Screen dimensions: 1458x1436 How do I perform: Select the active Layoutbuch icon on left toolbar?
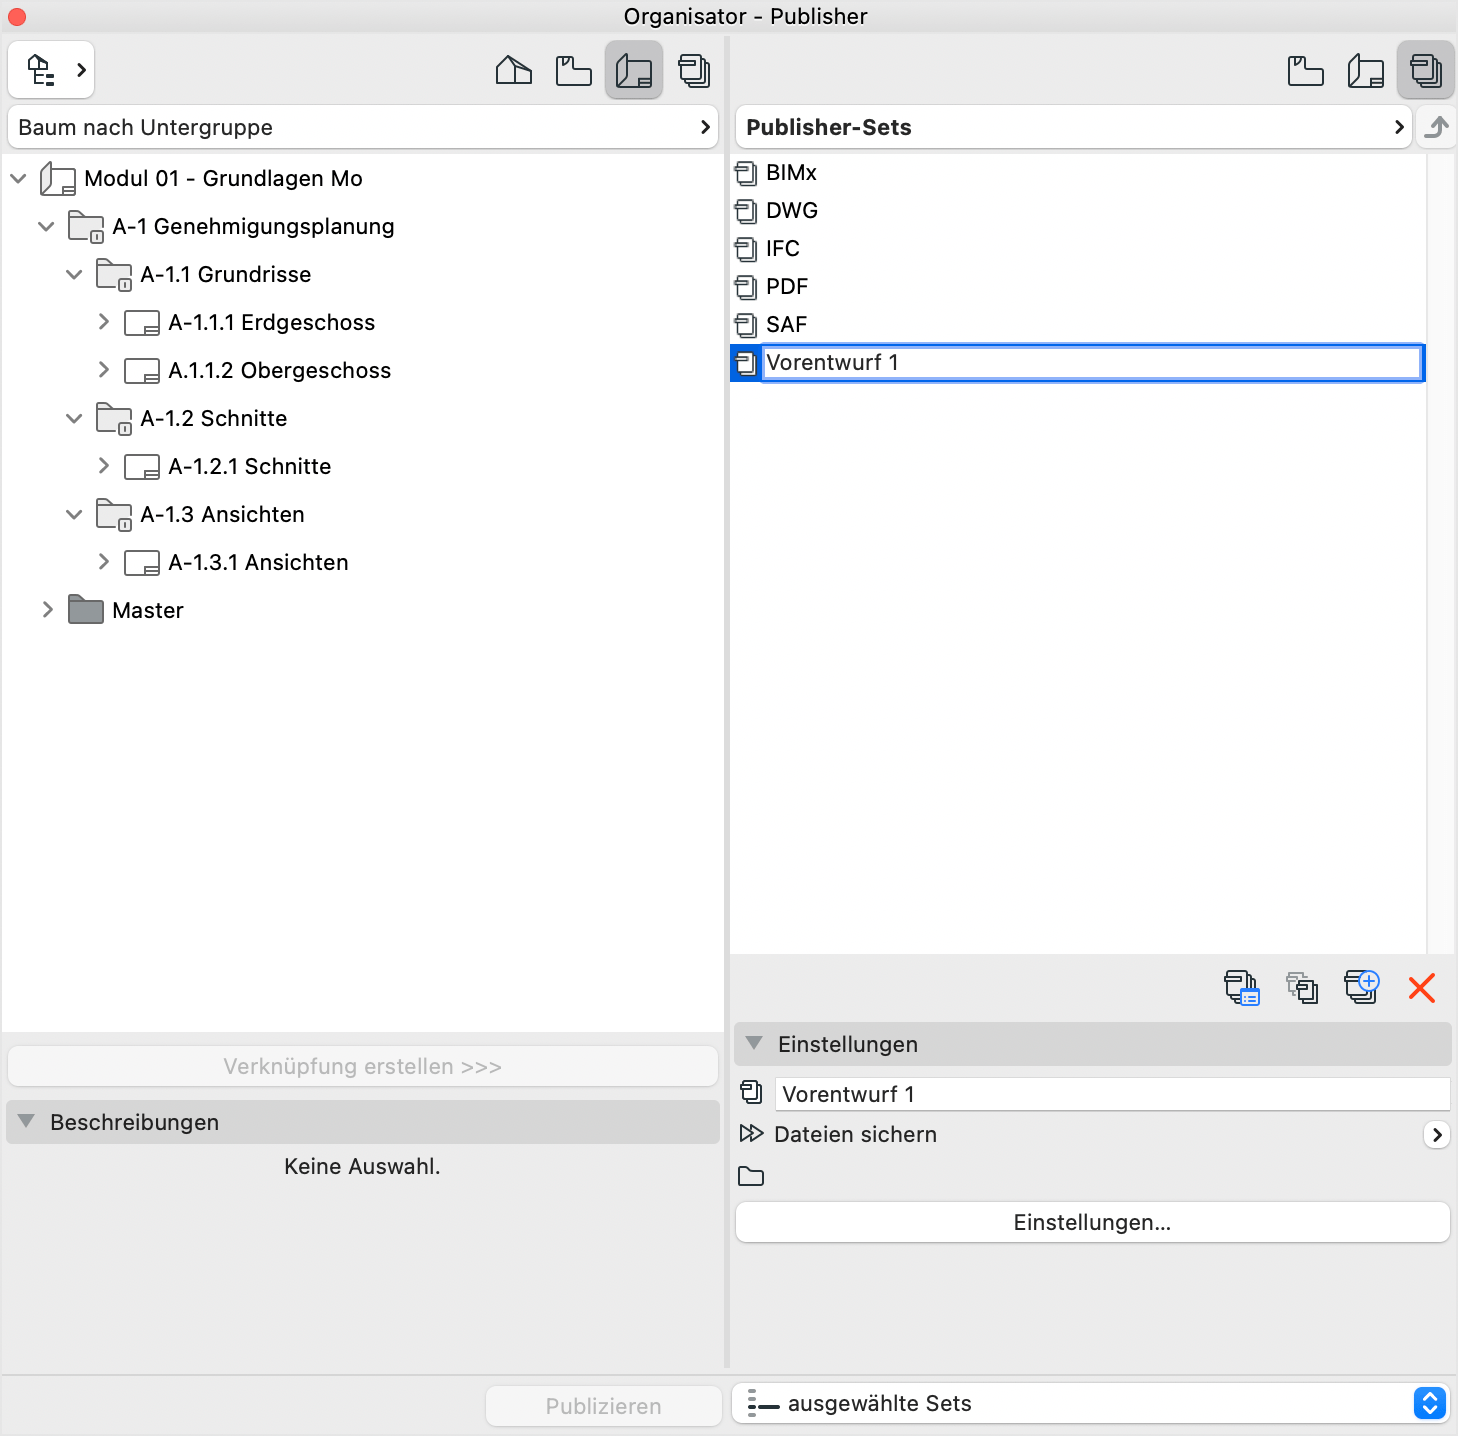634,70
